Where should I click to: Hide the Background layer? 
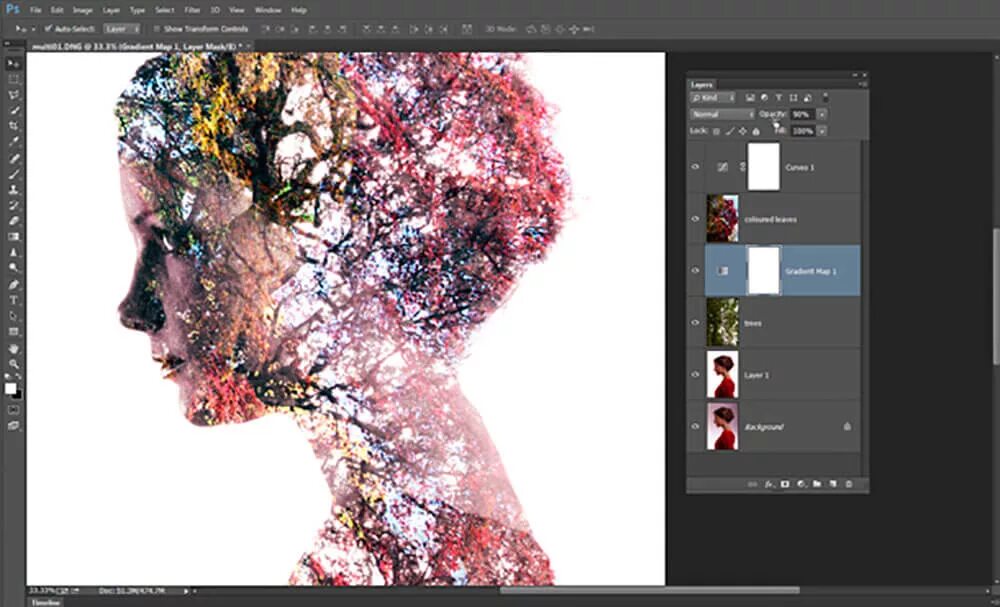(x=696, y=427)
